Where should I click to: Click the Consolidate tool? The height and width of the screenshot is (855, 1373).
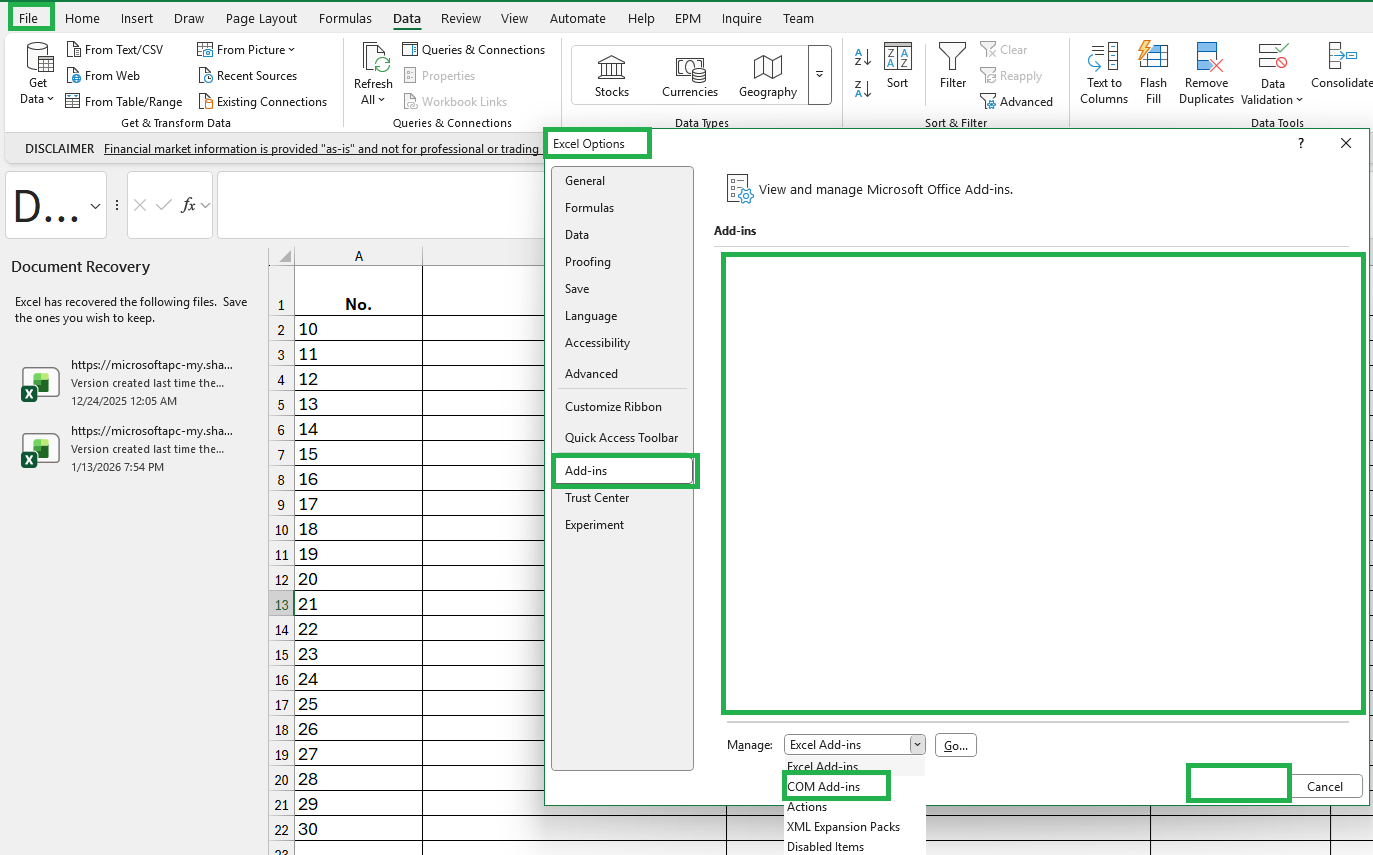coord(1341,66)
